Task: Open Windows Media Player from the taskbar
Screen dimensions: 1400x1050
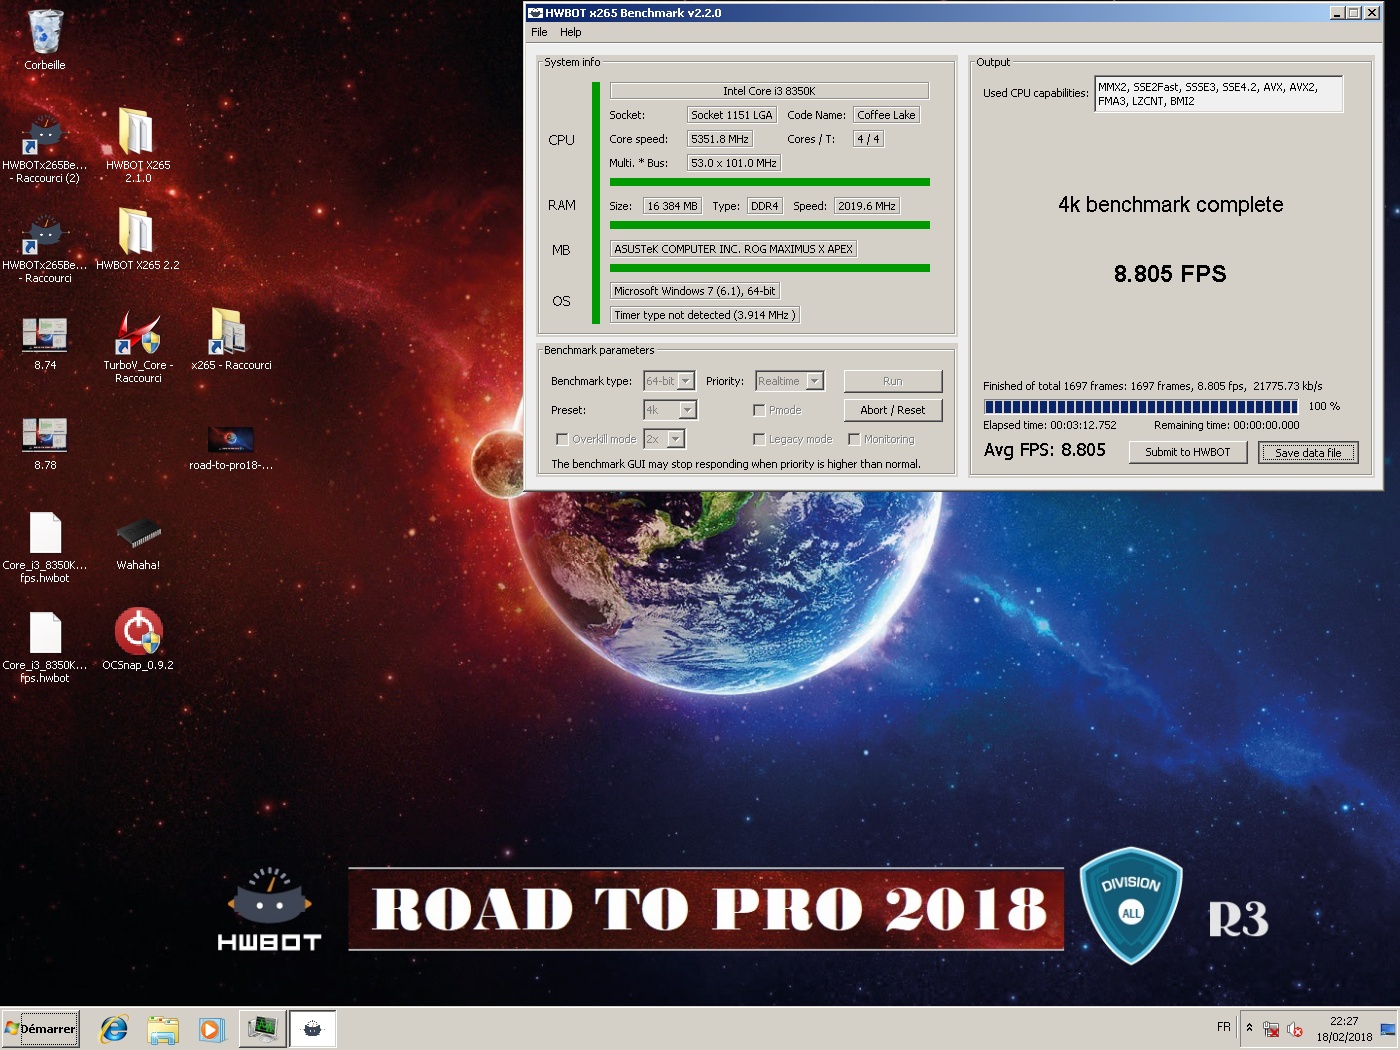Action: coord(211,1029)
